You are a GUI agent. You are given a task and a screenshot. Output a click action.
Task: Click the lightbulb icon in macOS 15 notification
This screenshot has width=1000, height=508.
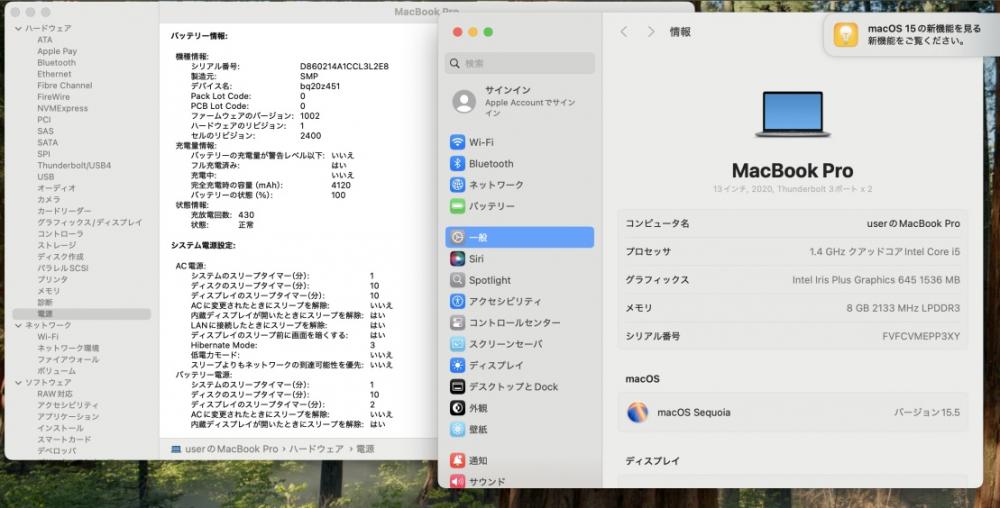[846, 34]
